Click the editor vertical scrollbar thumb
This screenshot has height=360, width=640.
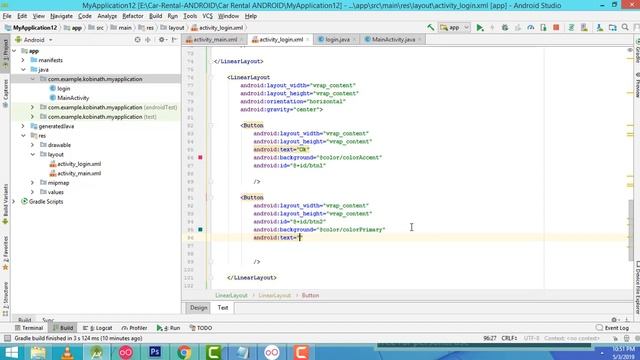[631, 230]
